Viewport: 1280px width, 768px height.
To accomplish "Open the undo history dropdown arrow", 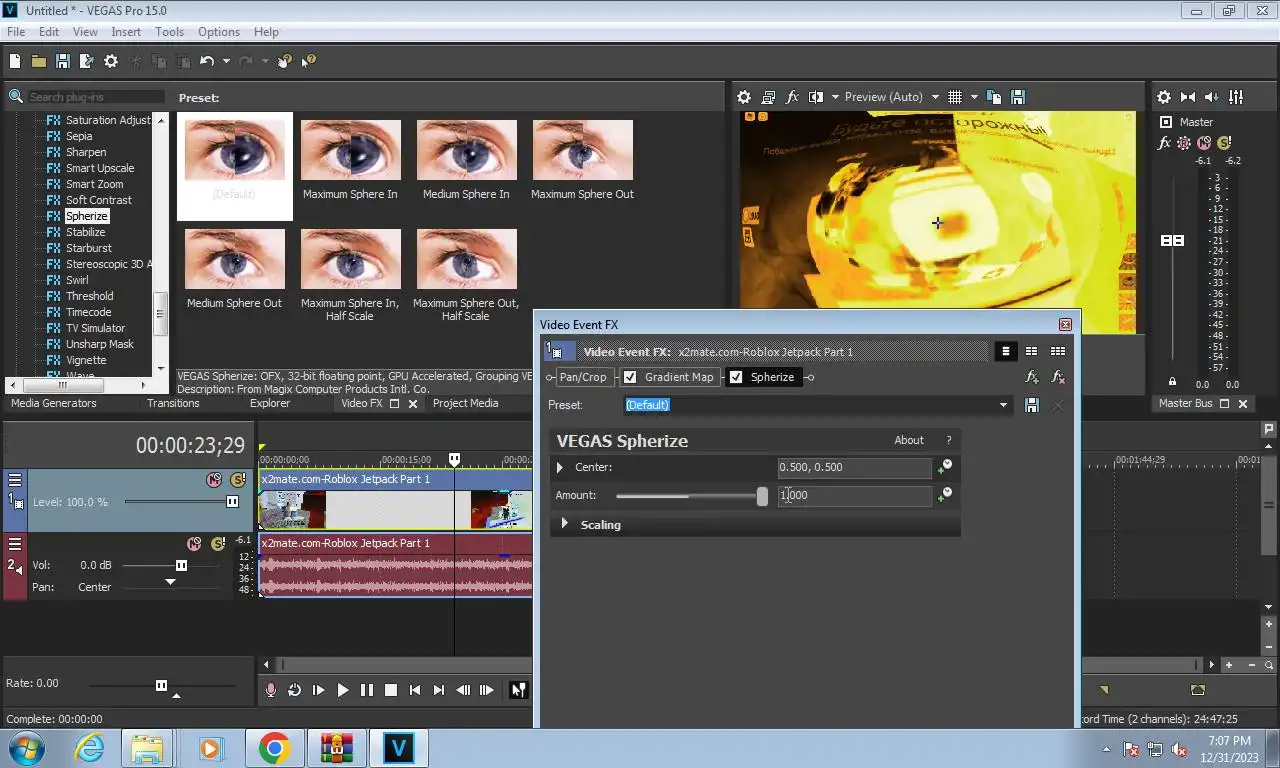I will pos(226,61).
